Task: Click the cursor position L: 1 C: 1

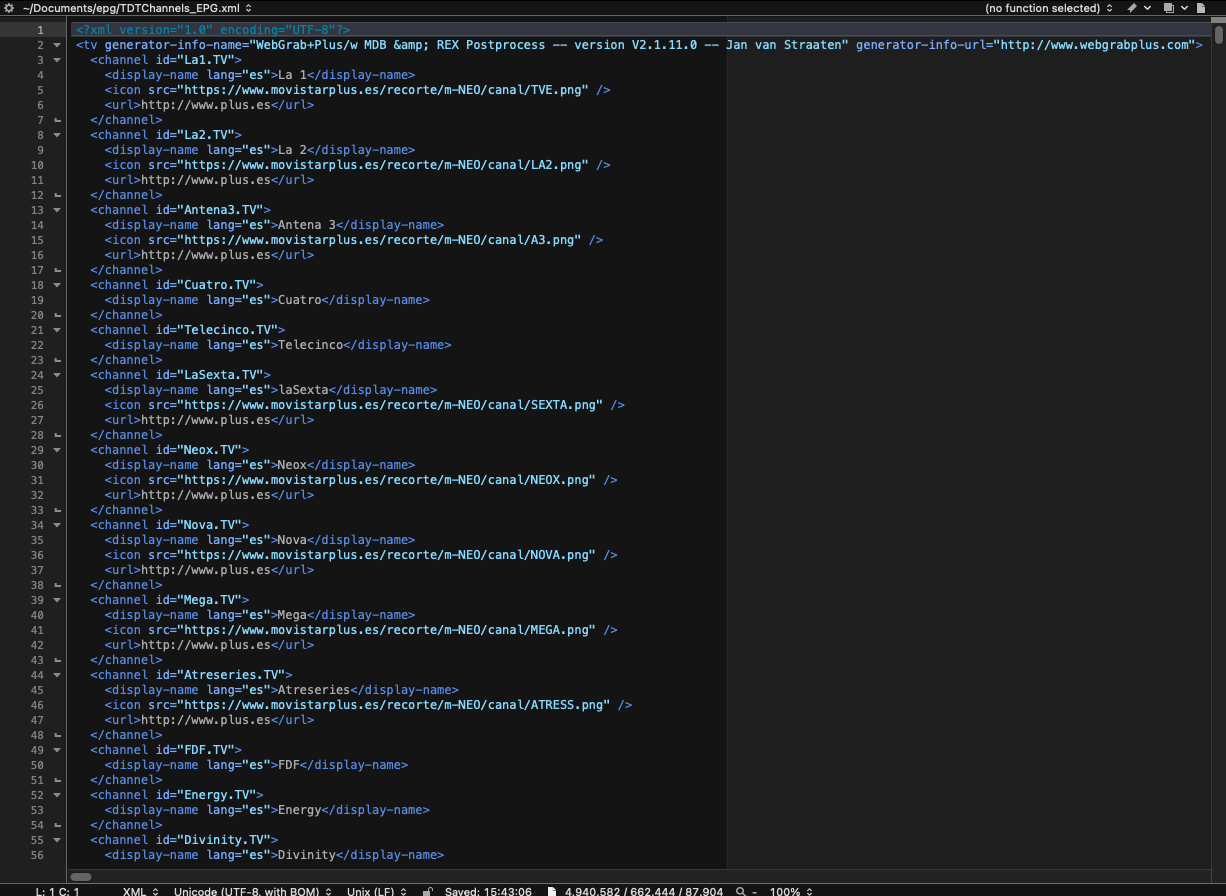Action: [x=57, y=890]
